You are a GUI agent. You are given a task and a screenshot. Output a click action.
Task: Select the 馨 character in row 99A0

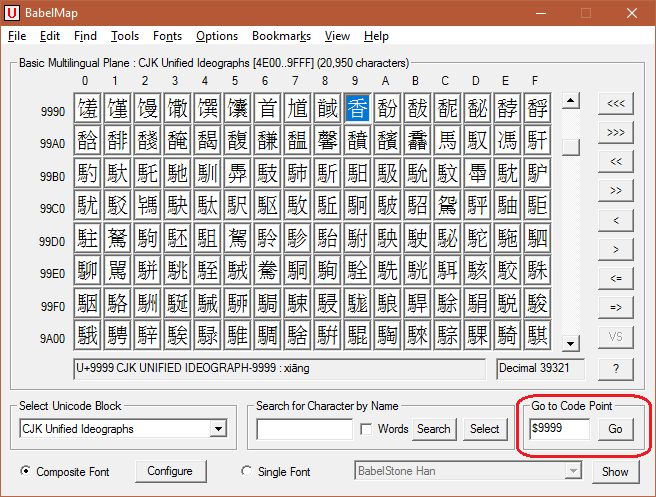327,140
